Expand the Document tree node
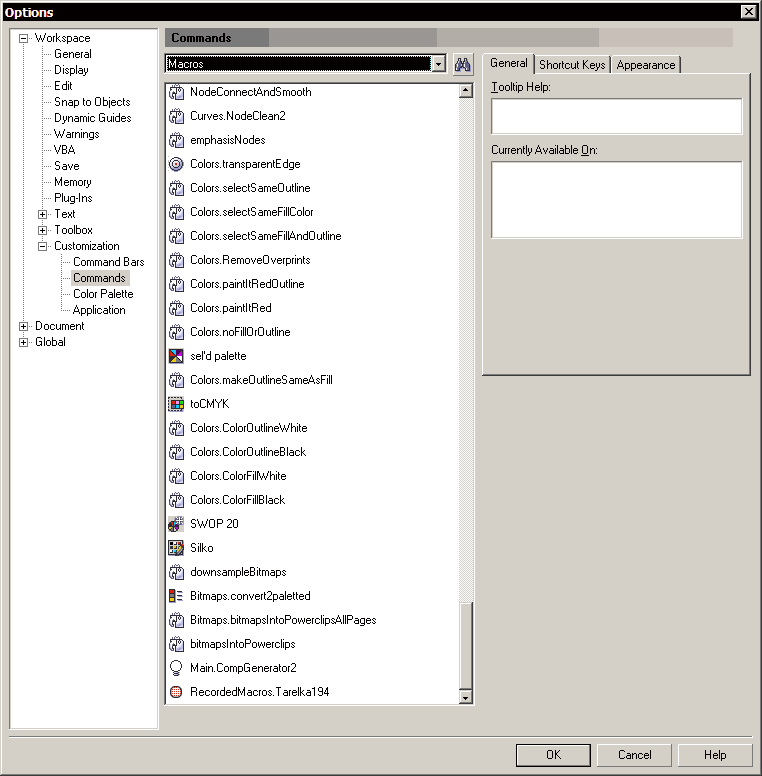Viewport: 762px width, 776px height. 23,326
